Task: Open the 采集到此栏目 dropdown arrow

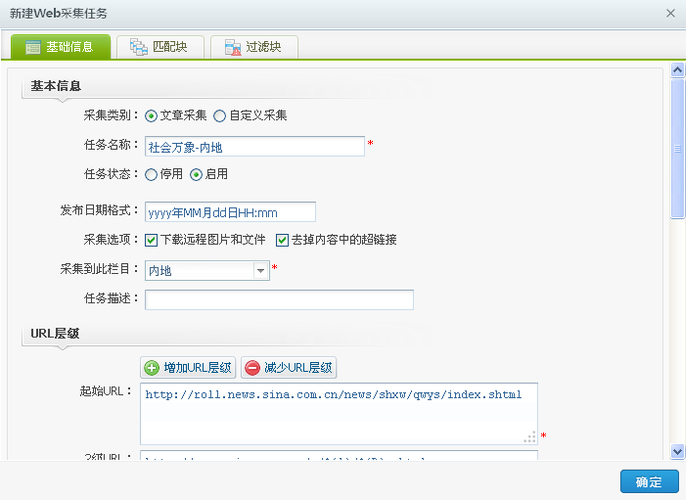Action: click(261, 270)
